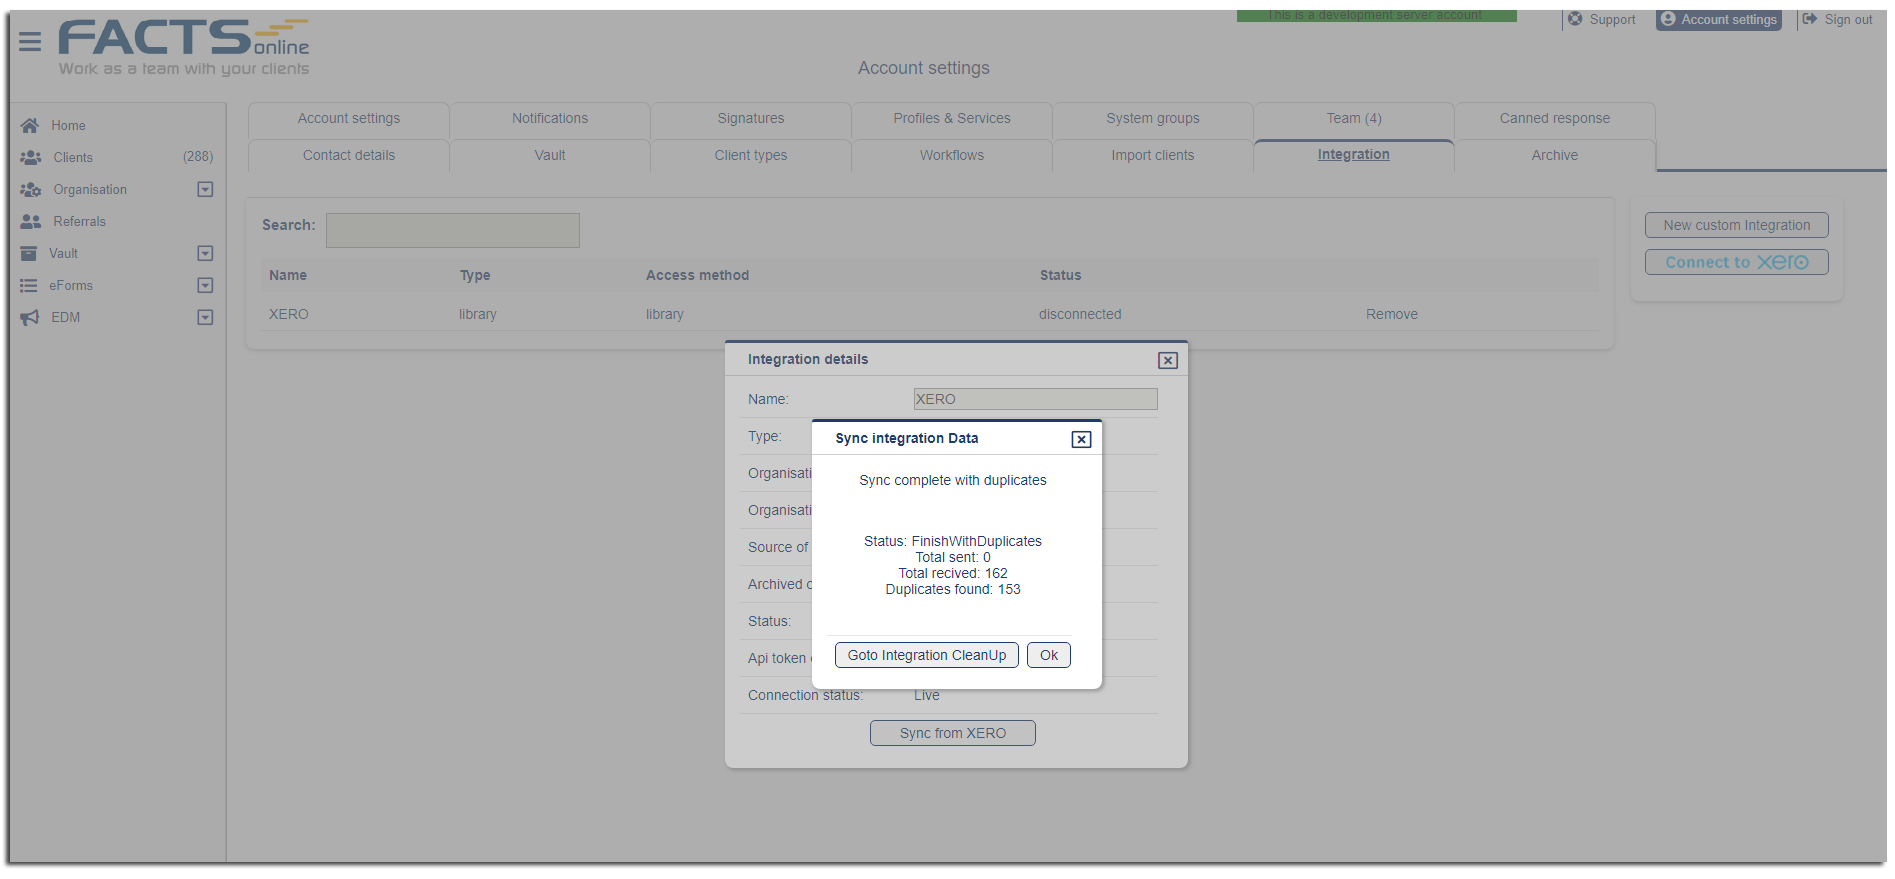Open Home in the sidebar
Screen dimensions: 1895x879
tap(68, 125)
